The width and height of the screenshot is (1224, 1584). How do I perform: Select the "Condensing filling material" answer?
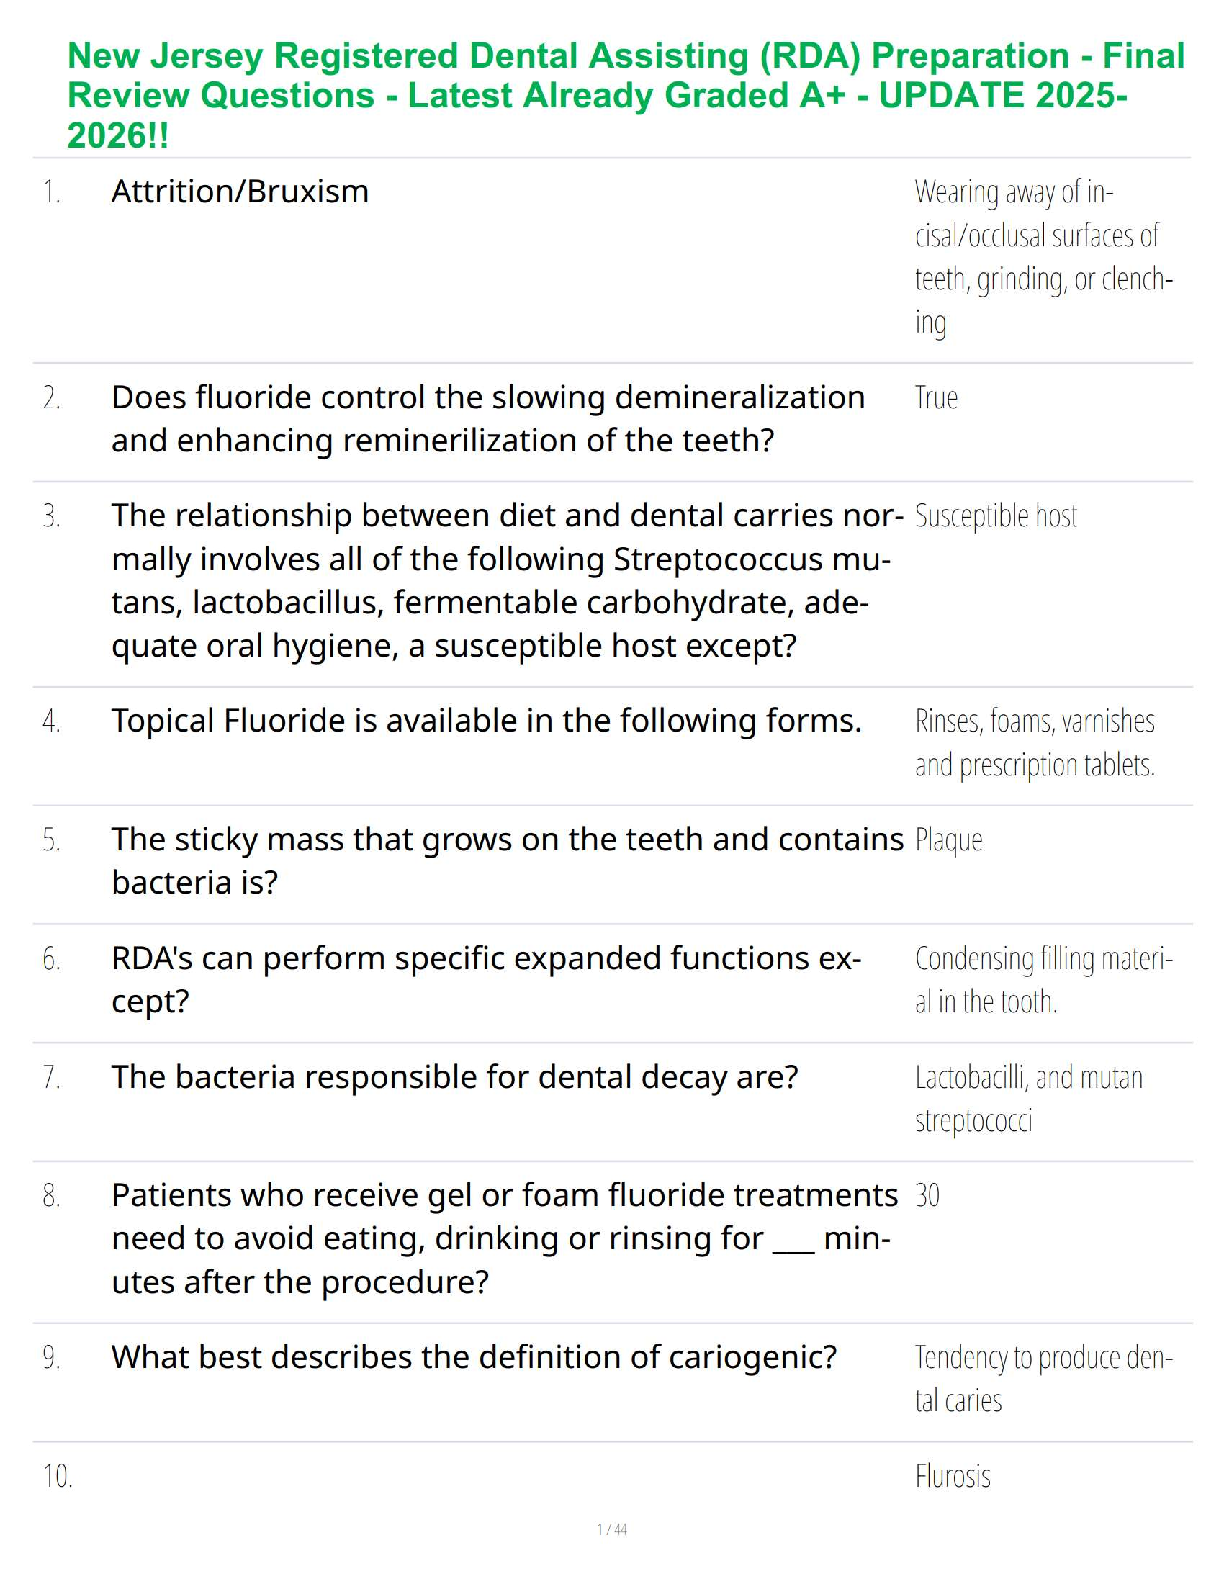pos(1042,980)
